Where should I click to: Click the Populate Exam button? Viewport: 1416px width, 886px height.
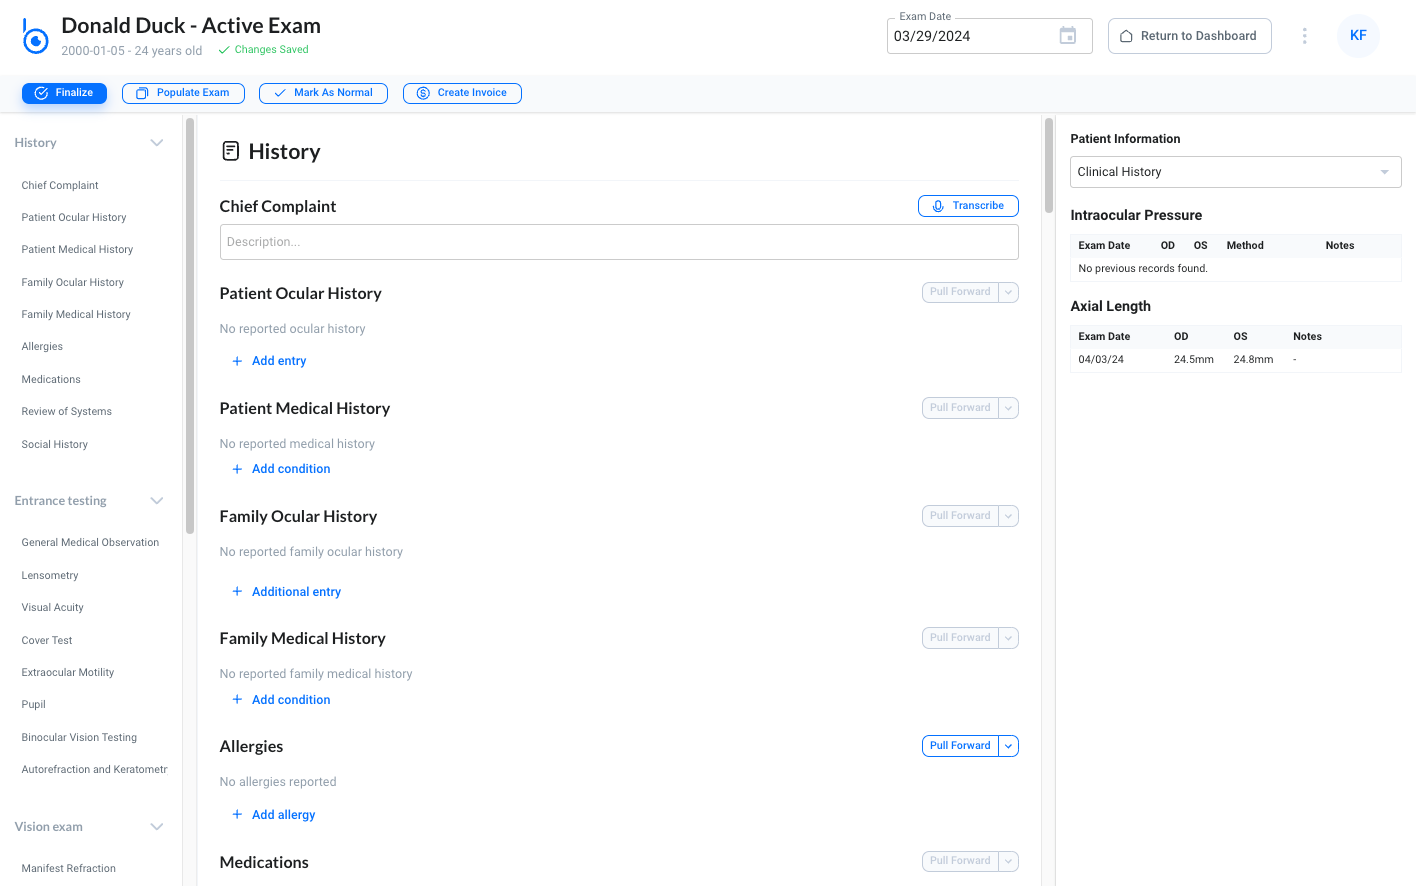pyautogui.click(x=183, y=93)
